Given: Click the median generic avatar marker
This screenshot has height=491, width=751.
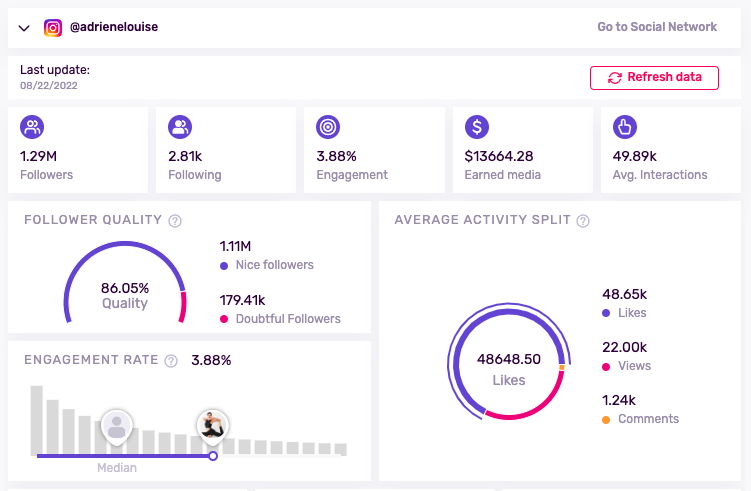Looking at the screenshot, I should (117, 427).
